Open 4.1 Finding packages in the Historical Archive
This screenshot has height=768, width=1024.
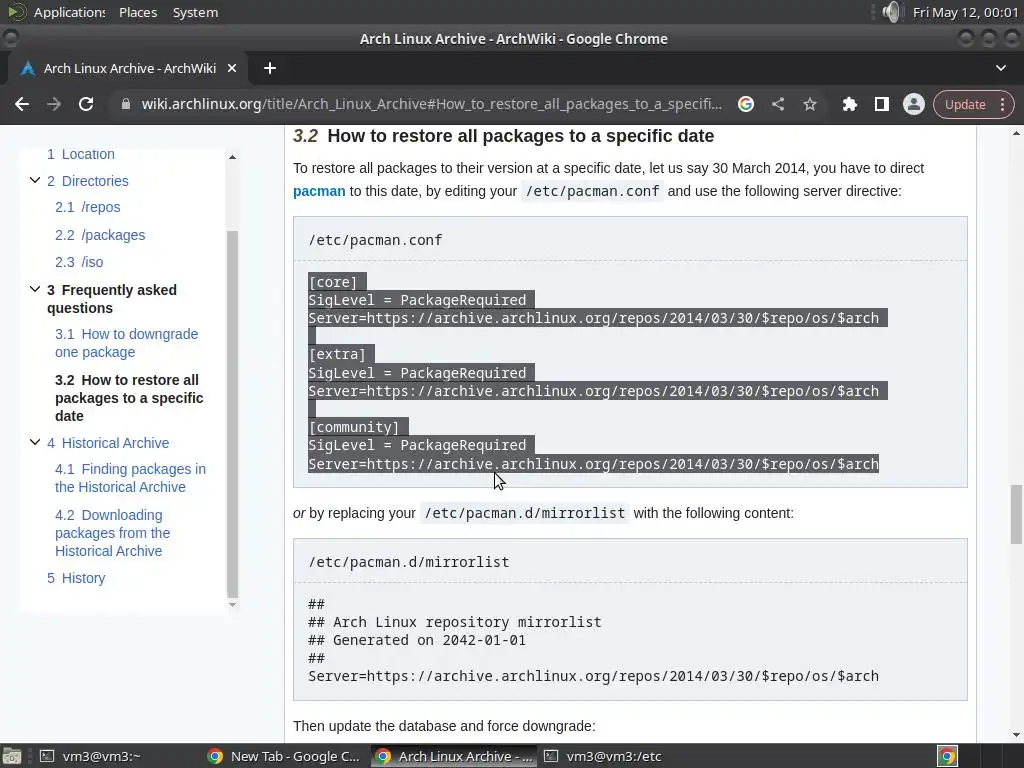coord(130,478)
